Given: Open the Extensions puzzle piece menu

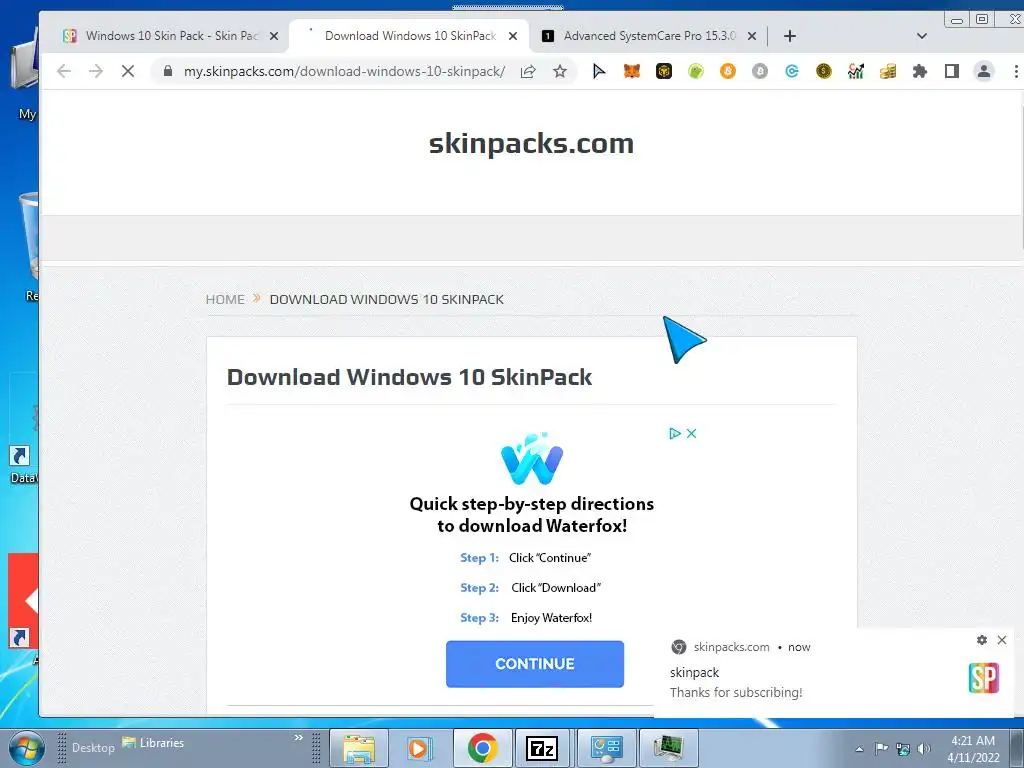Looking at the screenshot, I should point(920,71).
